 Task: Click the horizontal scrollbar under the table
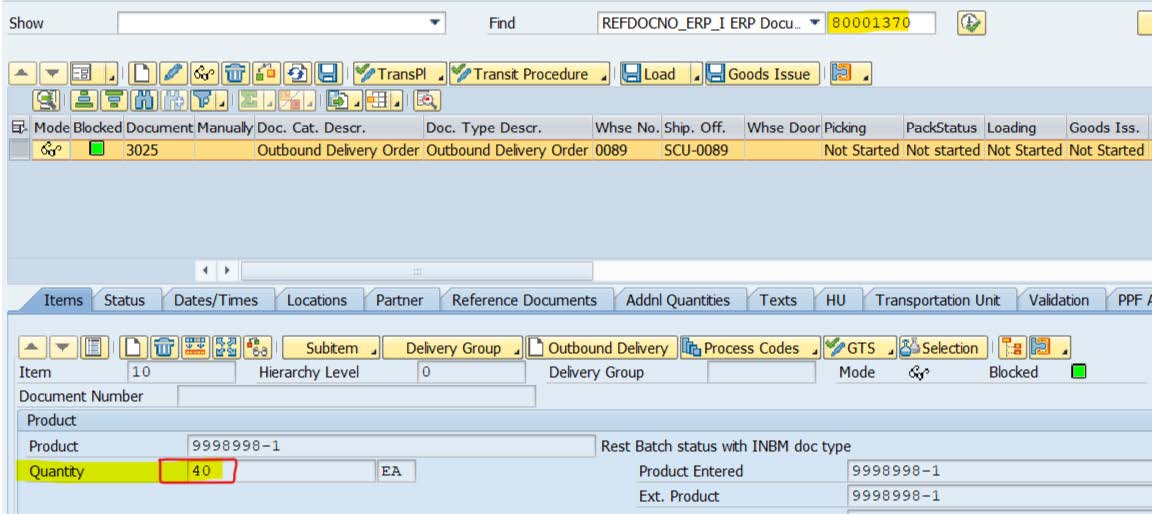(416, 271)
